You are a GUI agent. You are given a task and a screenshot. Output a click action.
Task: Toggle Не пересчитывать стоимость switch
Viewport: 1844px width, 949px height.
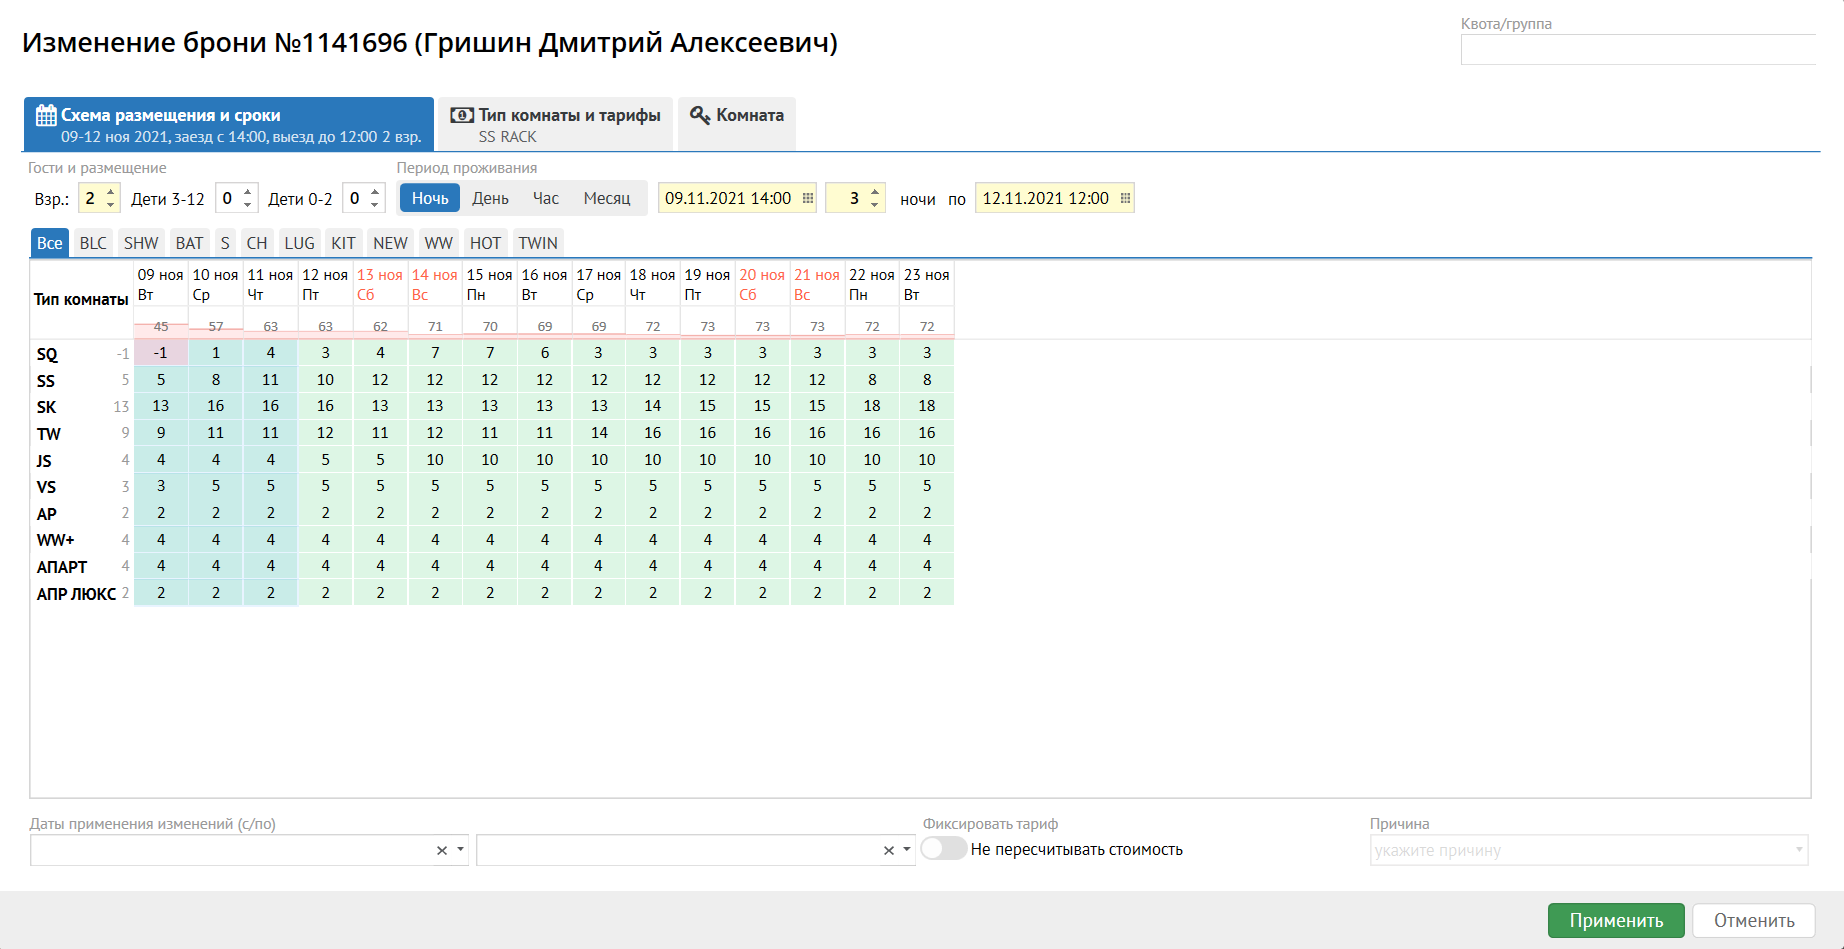pos(943,849)
